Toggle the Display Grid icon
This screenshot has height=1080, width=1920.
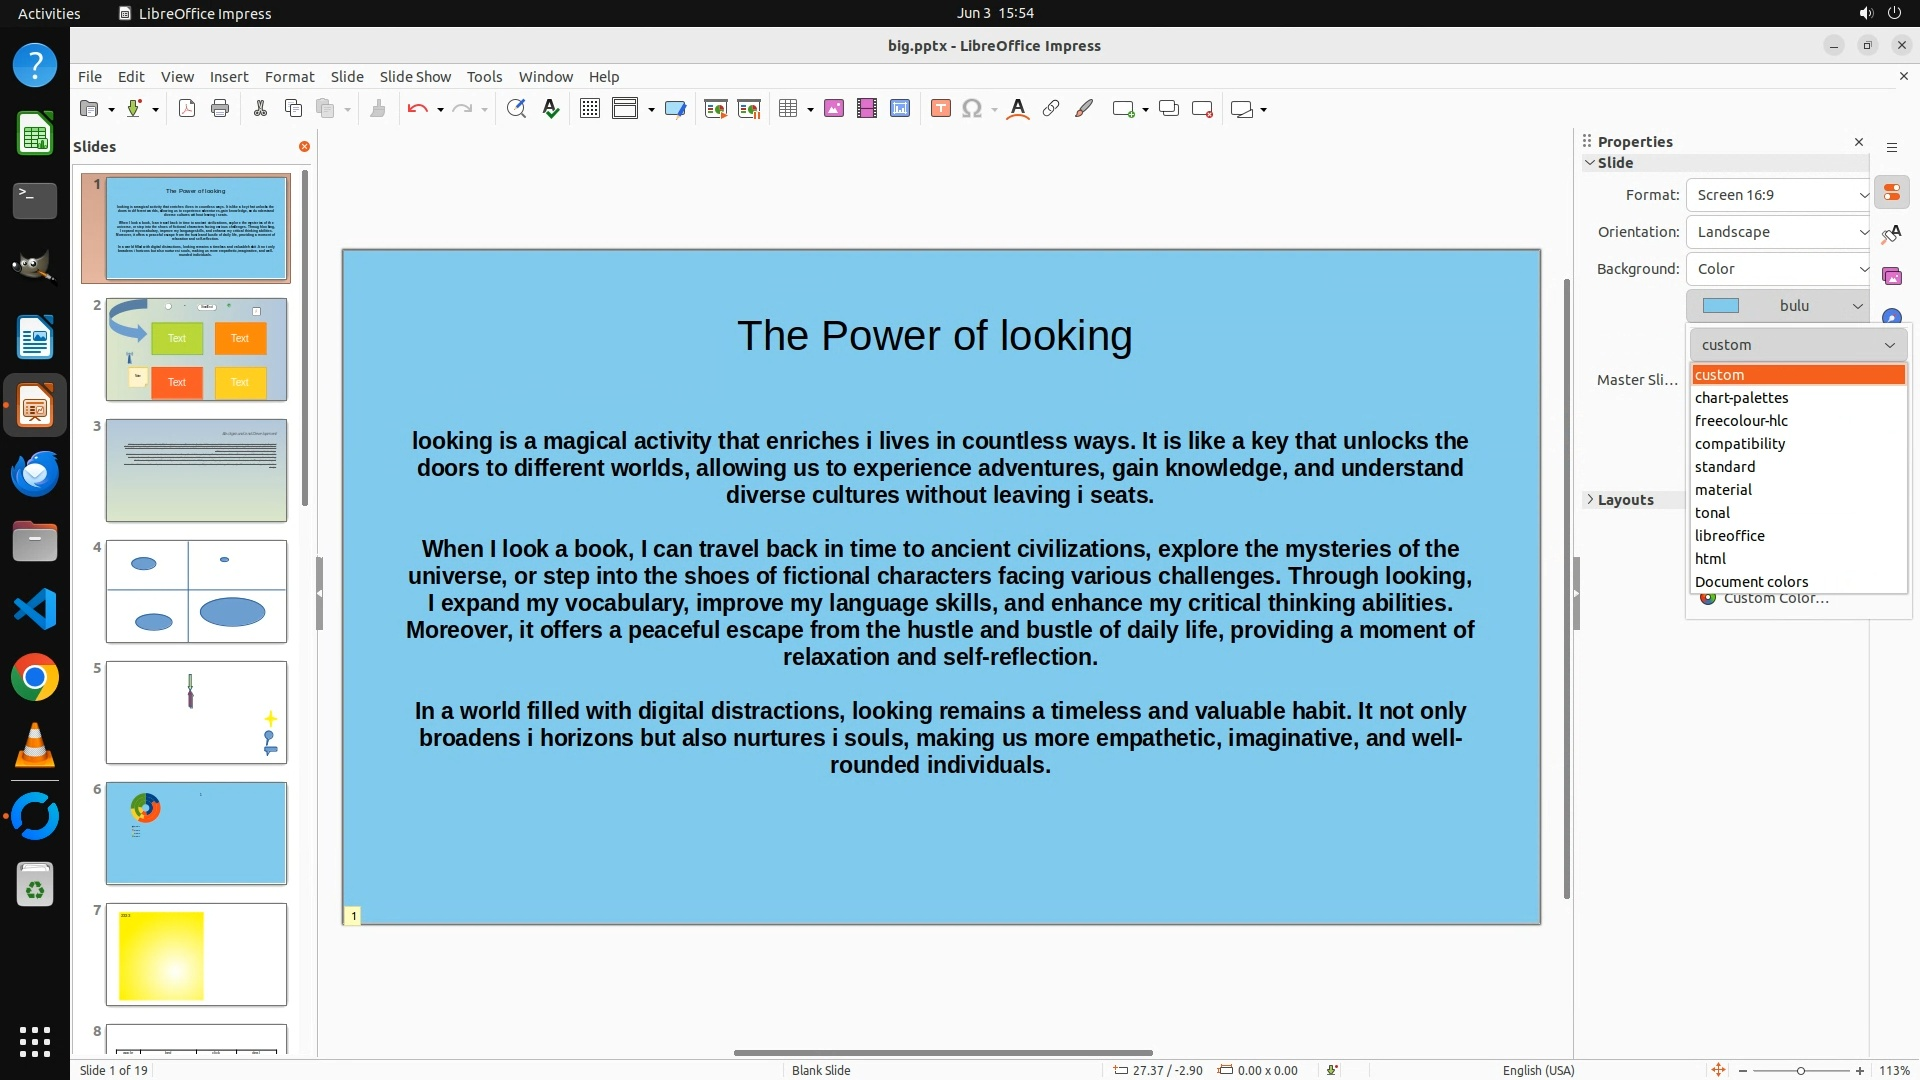coord(590,109)
